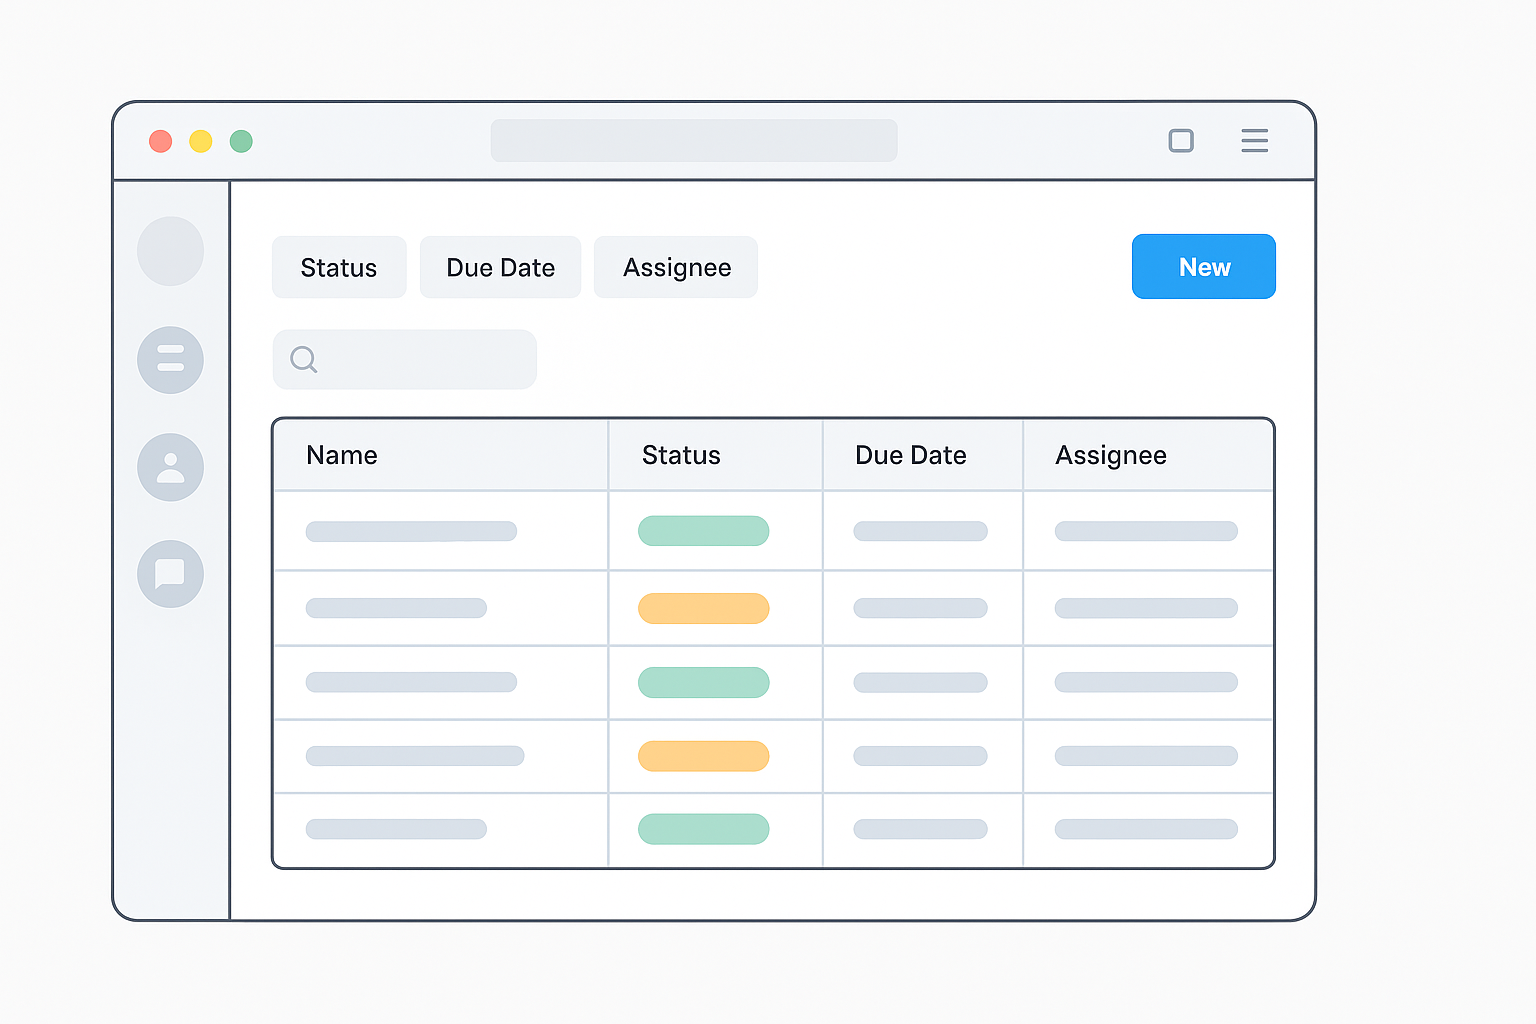1536x1024 pixels.
Task: Focus the search input field
Action: point(420,359)
